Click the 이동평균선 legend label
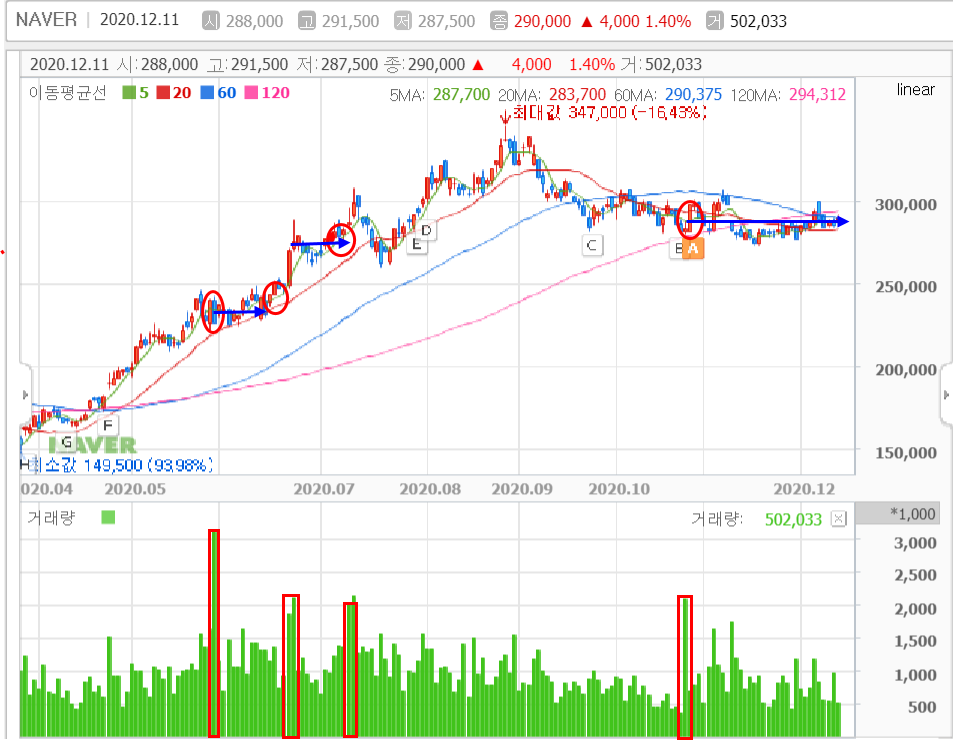The height and width of the screenshot is (740, 953). click(x=67, y=93)
